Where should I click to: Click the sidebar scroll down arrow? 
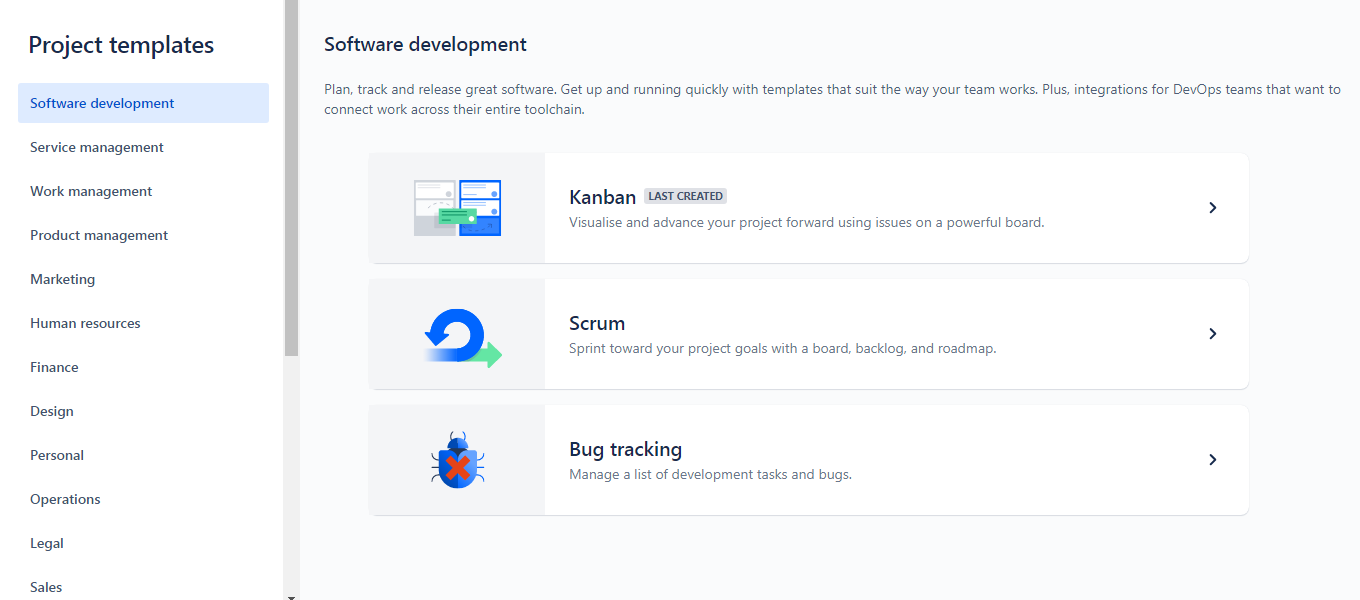(291, 596)
